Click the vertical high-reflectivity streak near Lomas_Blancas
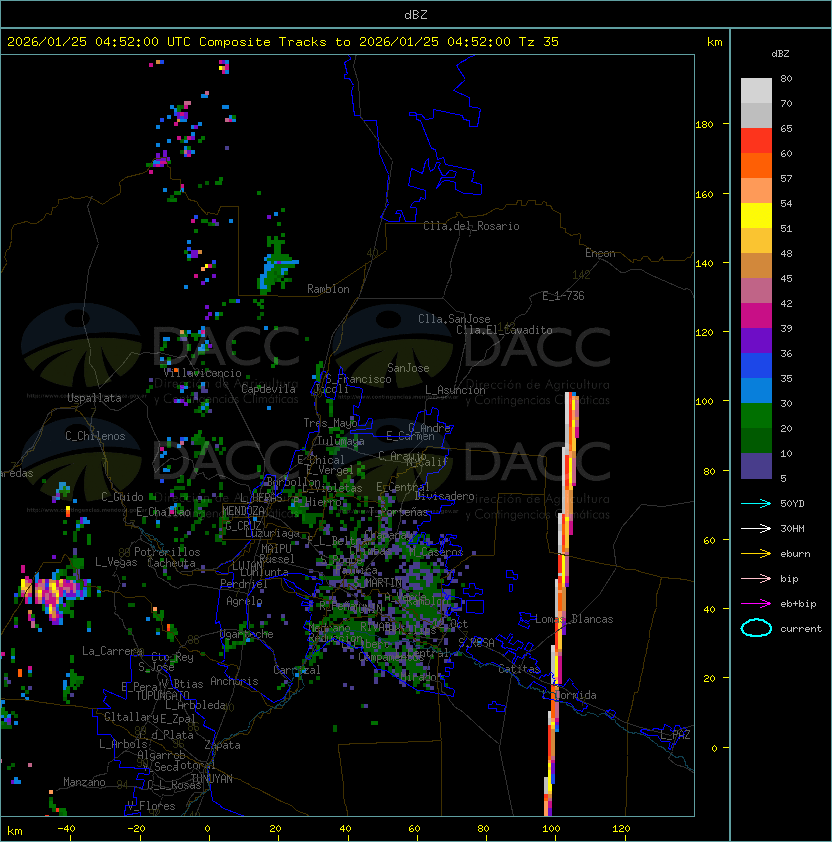This screenshot has width=832, height=842. click(x=561, y=604)
